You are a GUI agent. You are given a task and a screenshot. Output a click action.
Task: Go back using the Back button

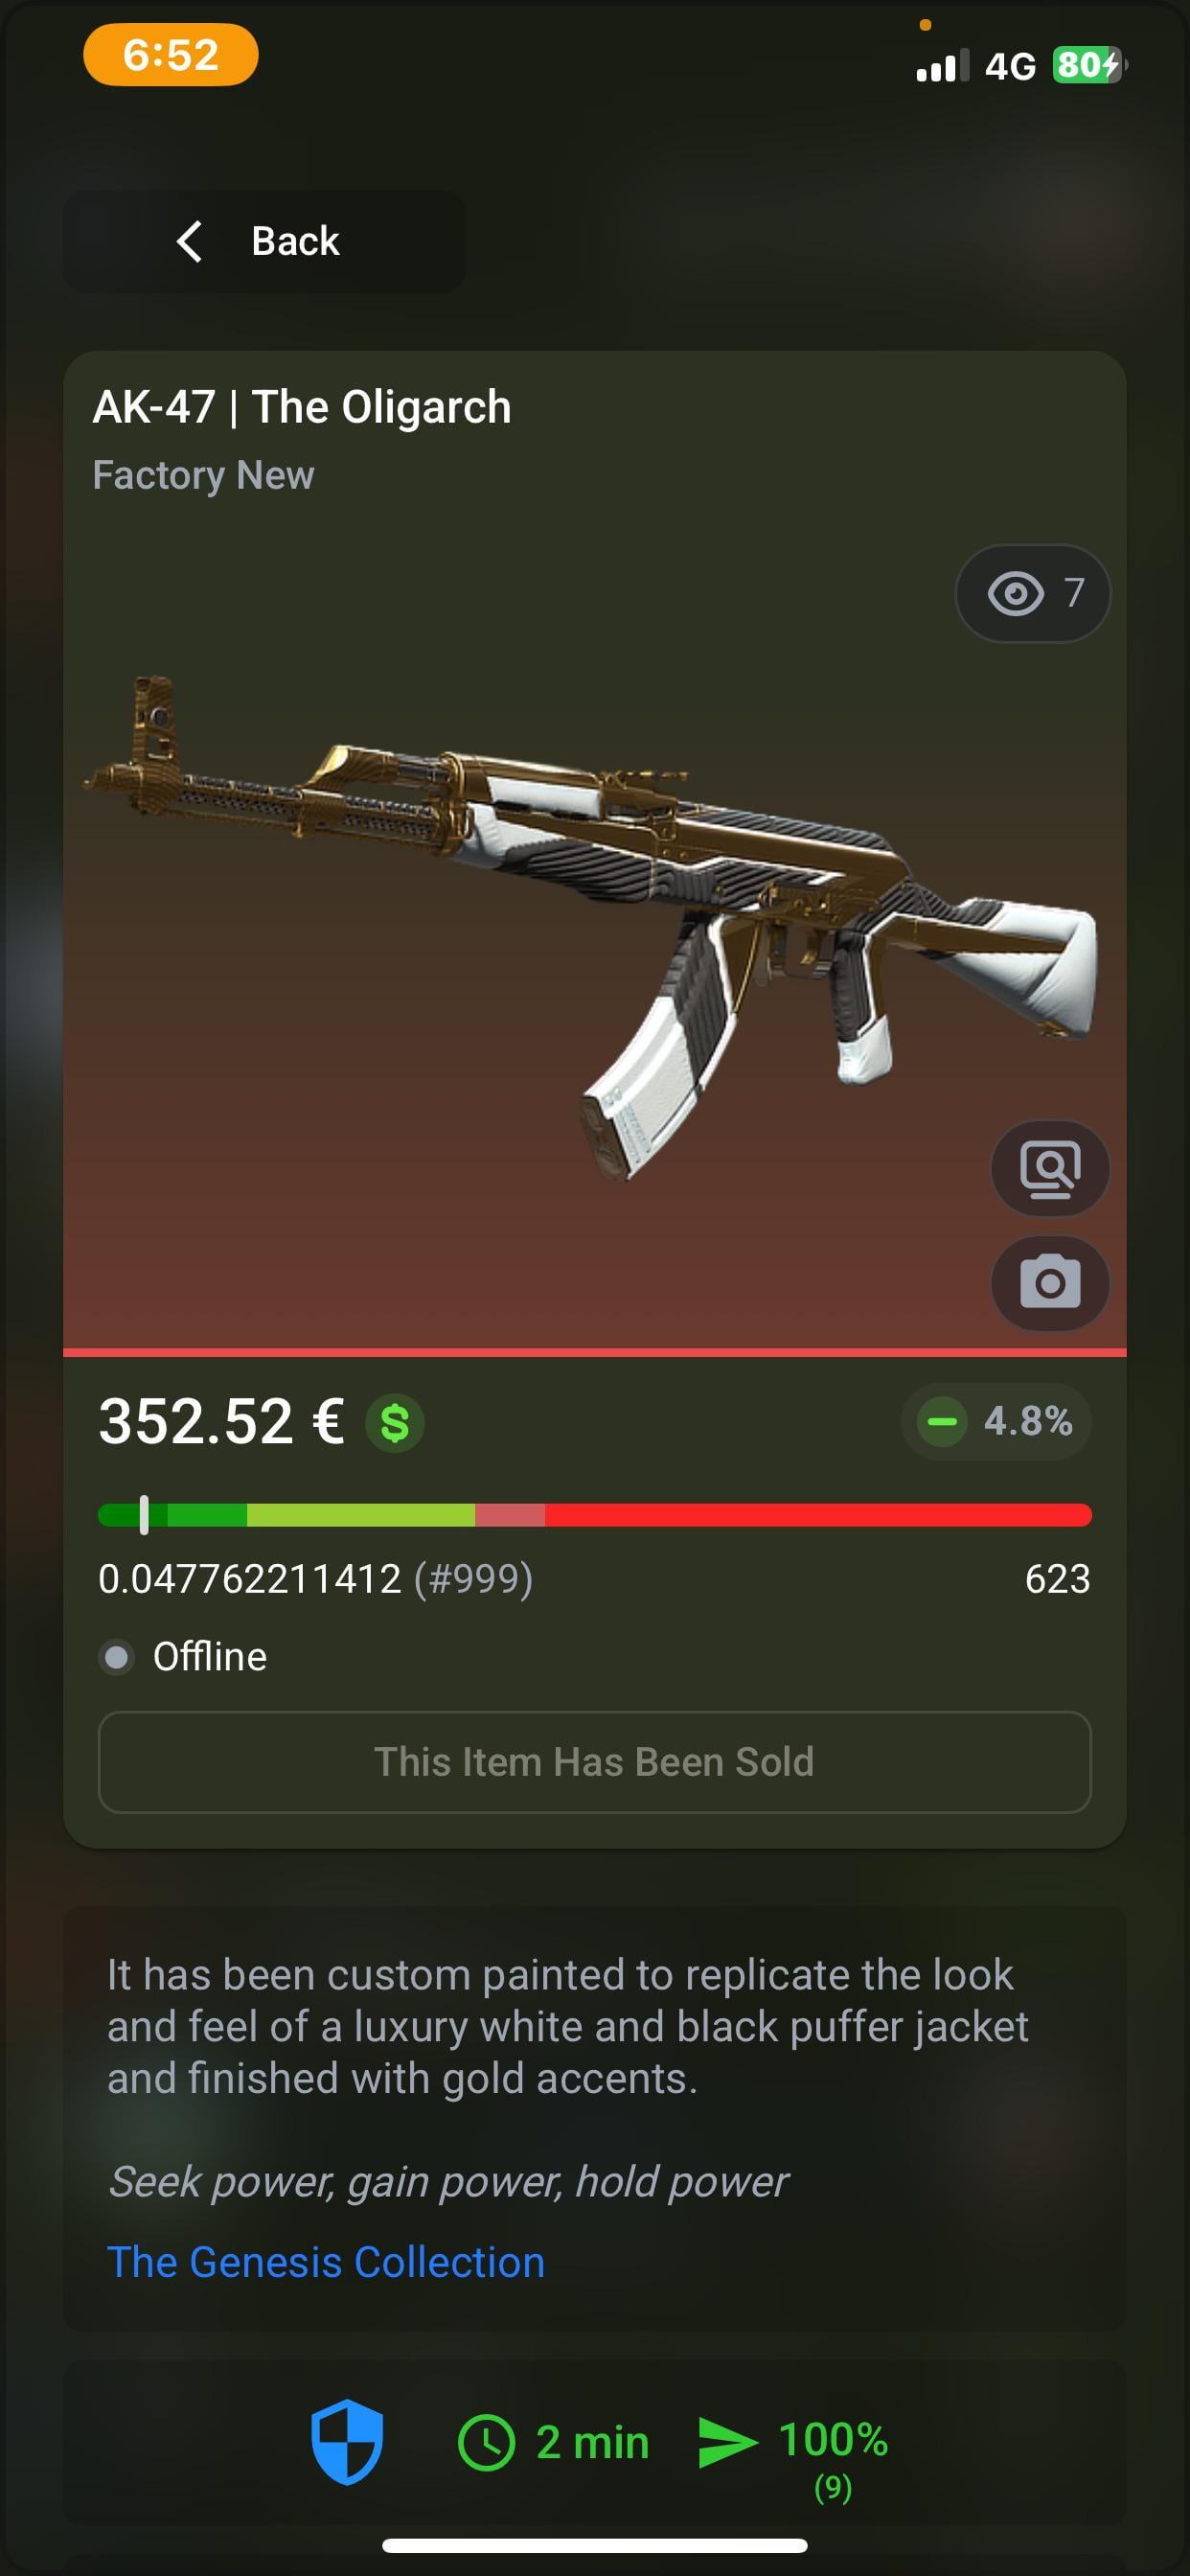coord(265,241)
